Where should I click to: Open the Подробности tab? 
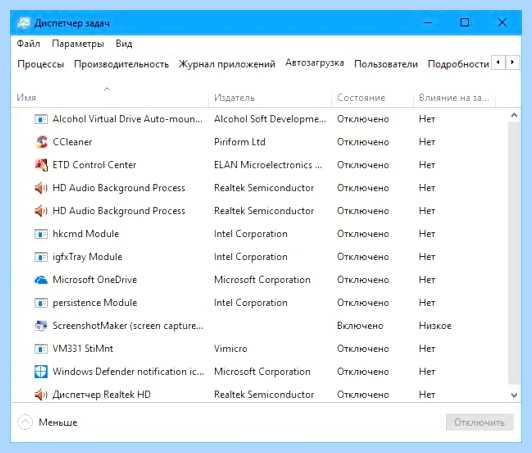pyautogui.click(x=458, y=64)
